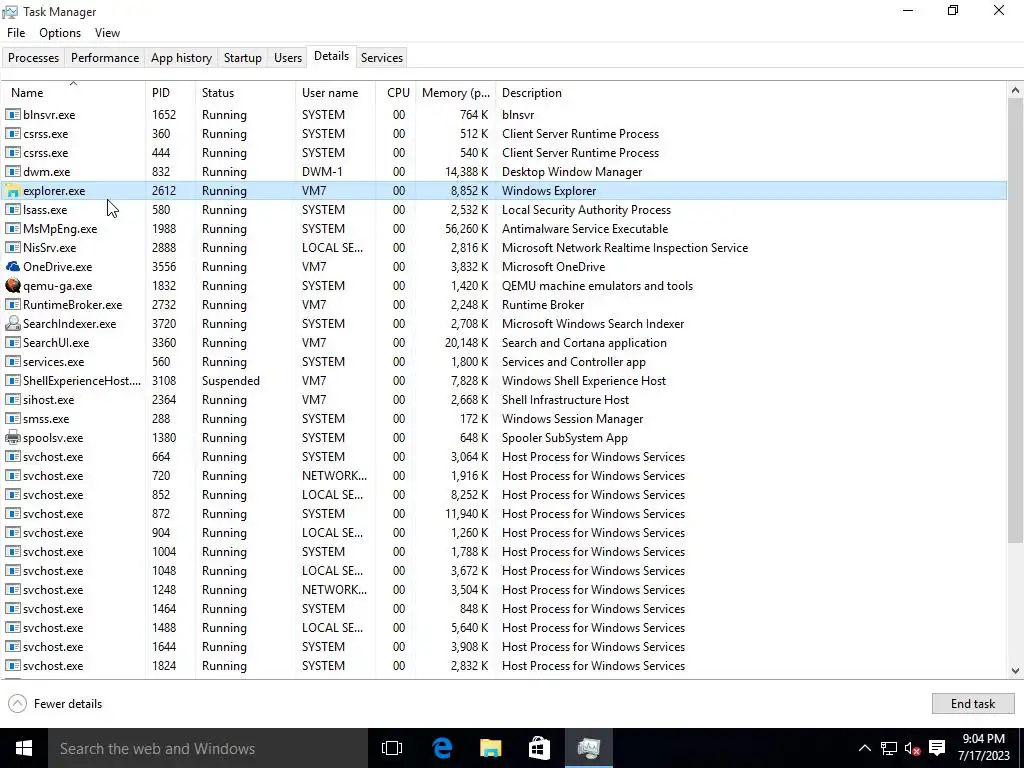Screen dimensions: 1024x768
Task: Click the OneDrive.exe cloud icon
Action: tap(12, 266)
